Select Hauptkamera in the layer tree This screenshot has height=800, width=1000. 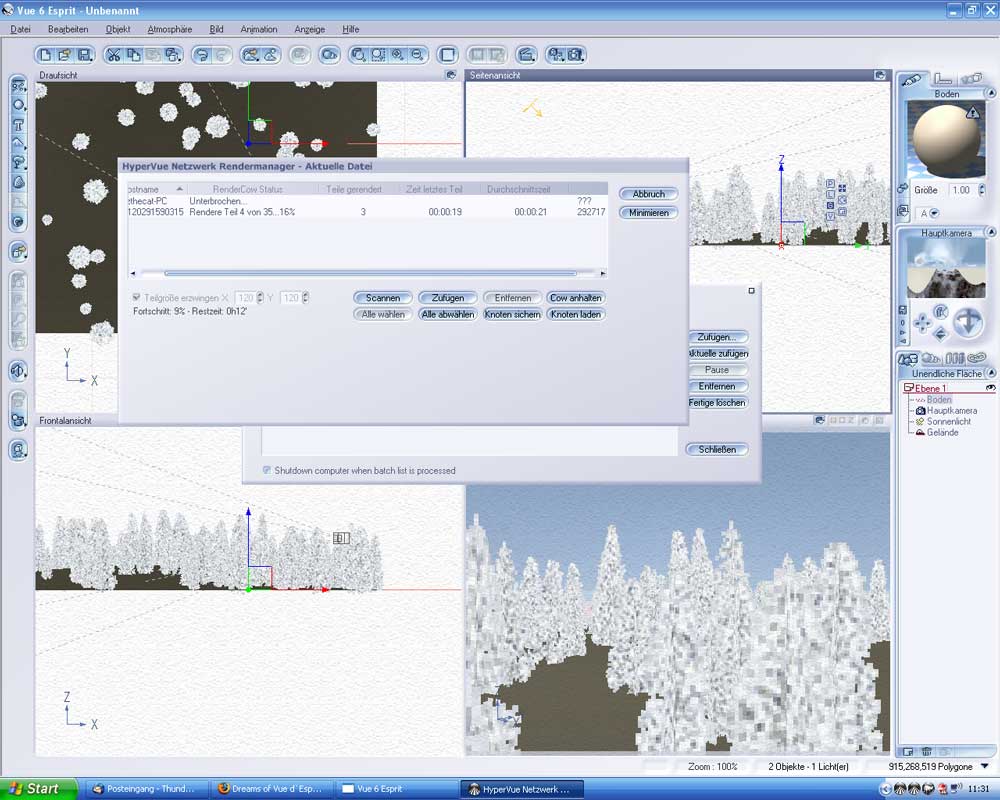coord(952,411)
